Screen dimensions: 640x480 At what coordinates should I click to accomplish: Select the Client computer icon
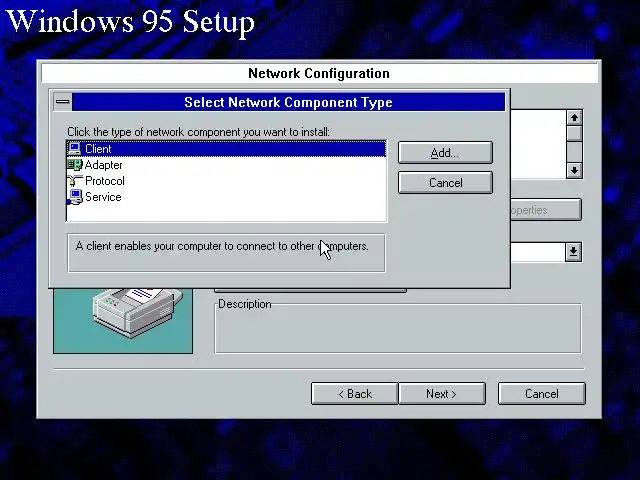point(74,149)
